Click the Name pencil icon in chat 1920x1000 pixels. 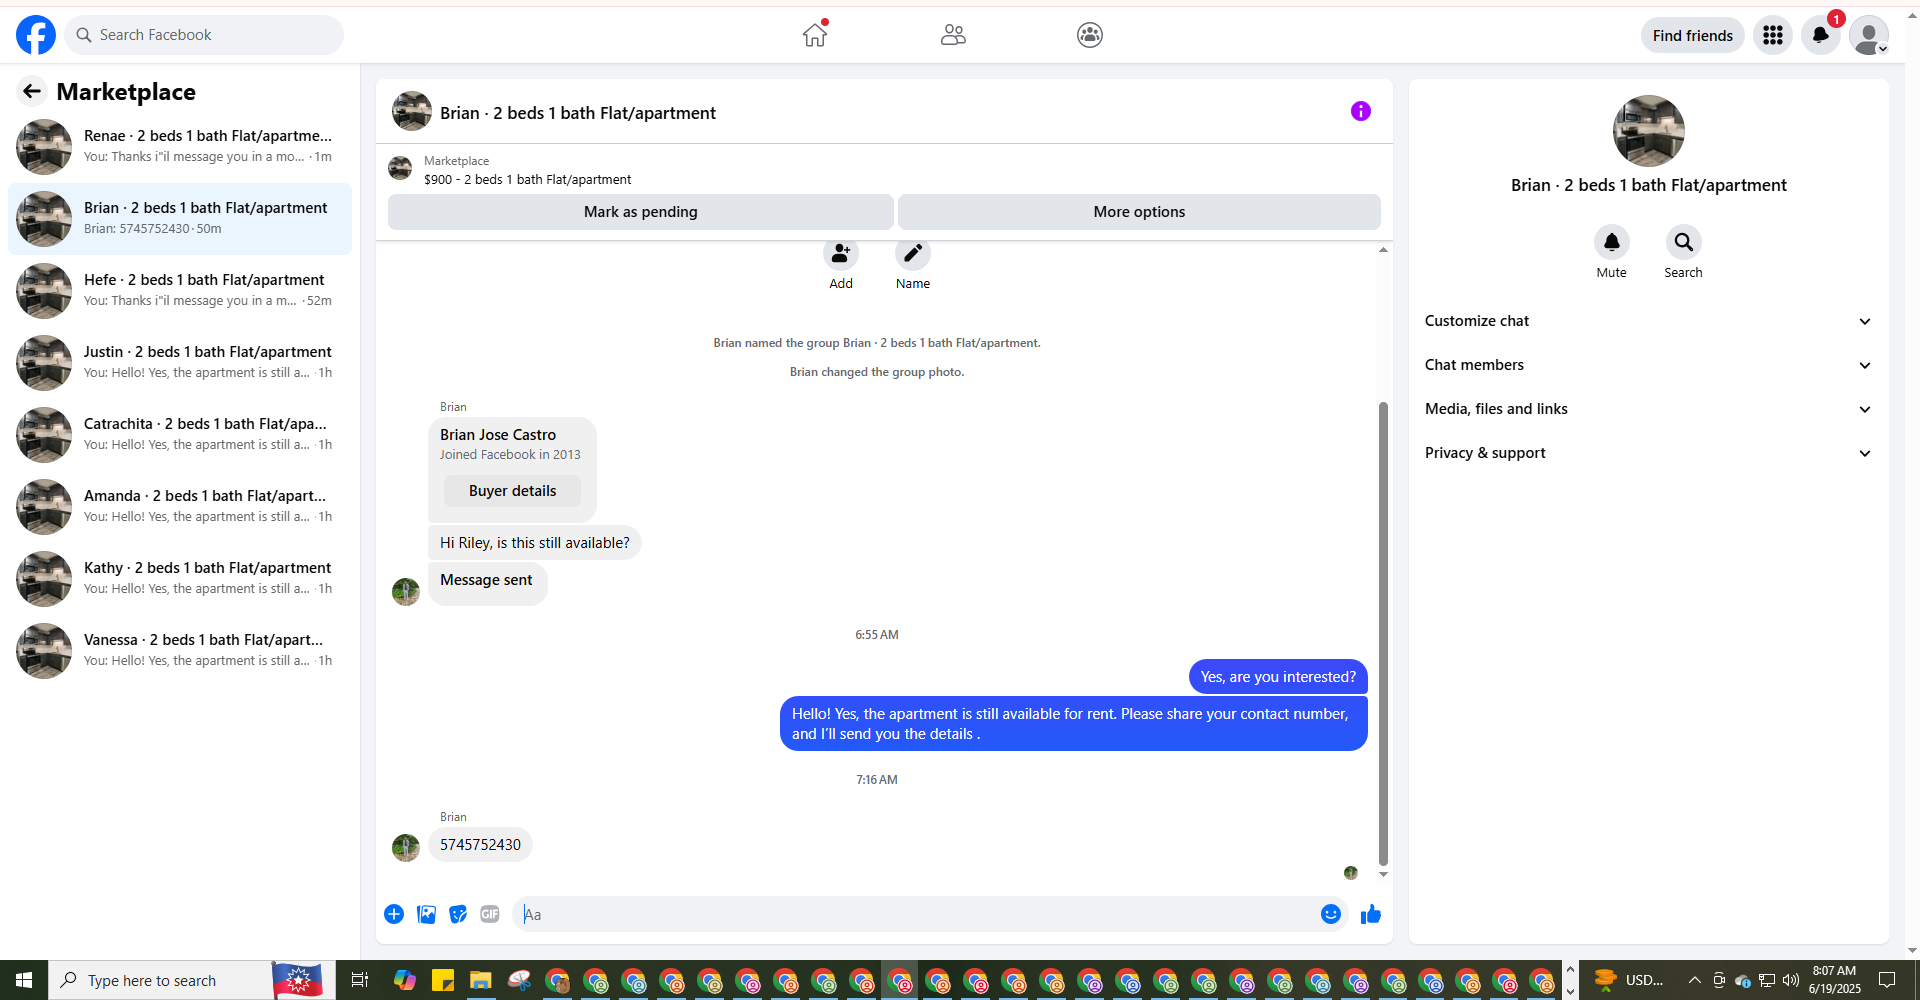913,254
